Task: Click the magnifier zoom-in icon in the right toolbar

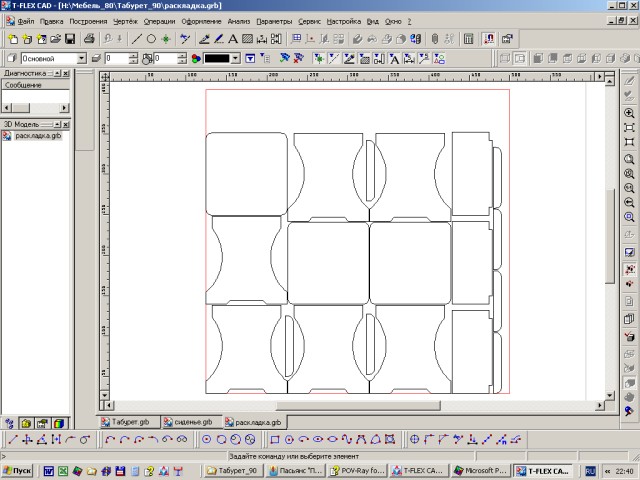Action: pyautogui.click(x=629, y=113)
